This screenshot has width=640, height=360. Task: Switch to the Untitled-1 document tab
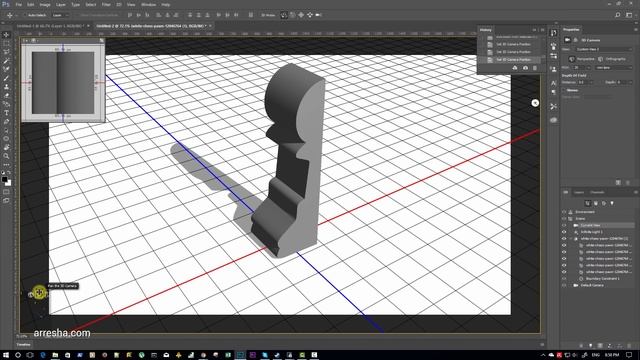click(50, 26)
